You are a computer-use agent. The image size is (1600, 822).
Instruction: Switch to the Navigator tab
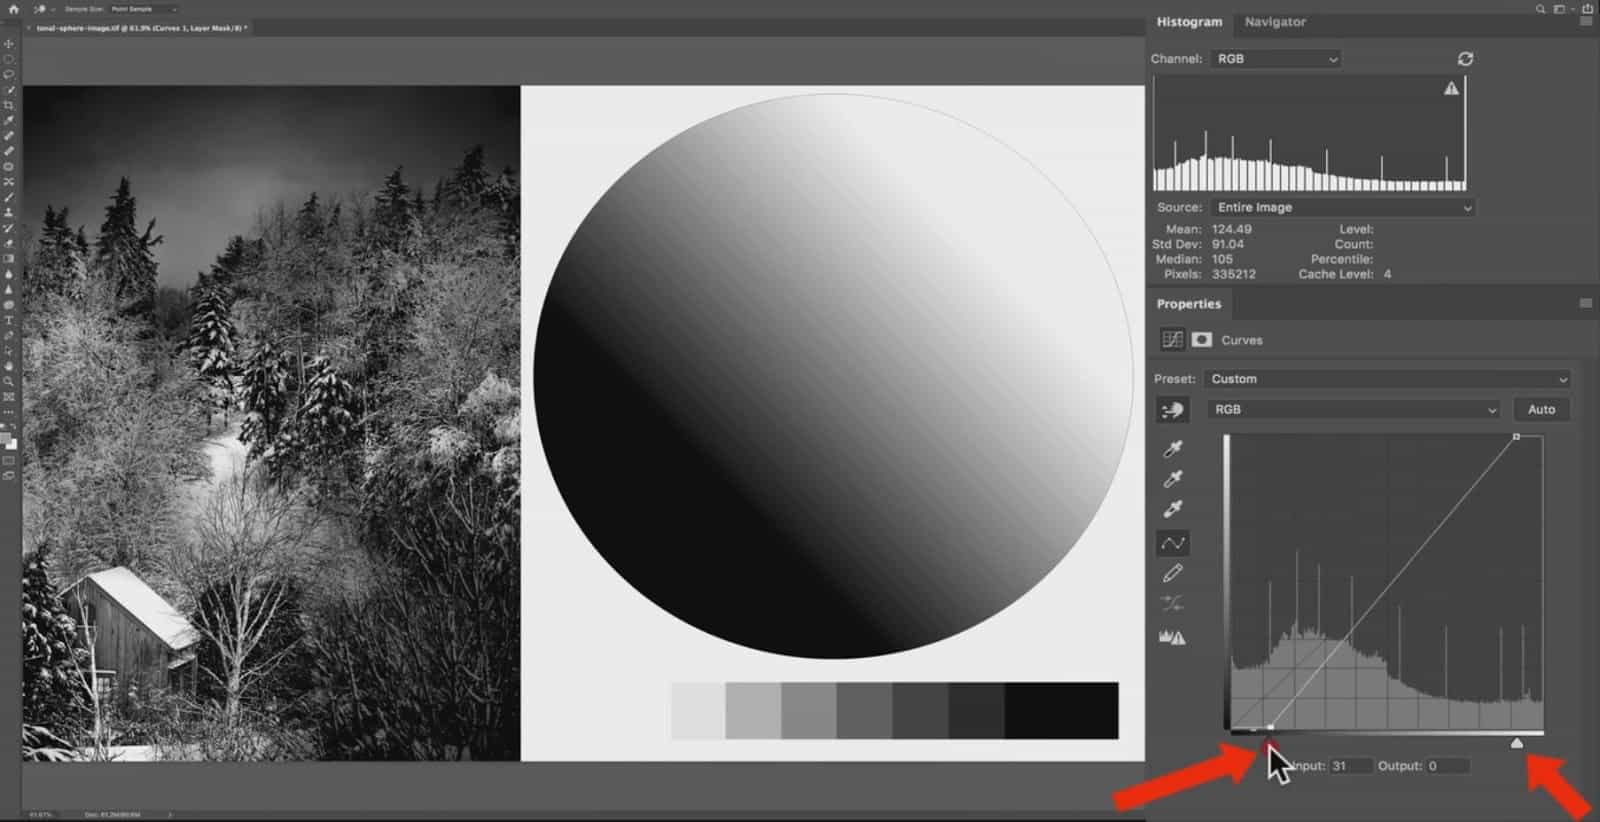coord(1275,21)
